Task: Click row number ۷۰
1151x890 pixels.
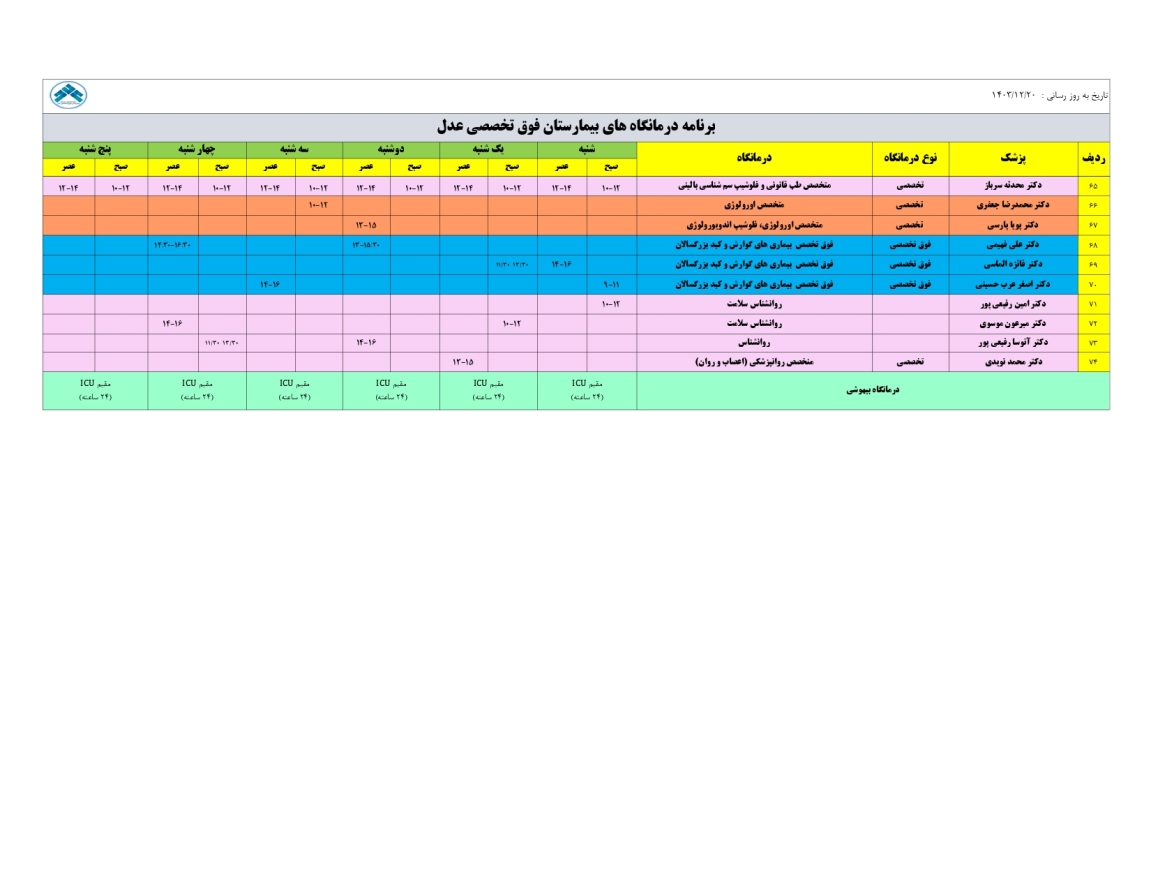Action: [1093, 285]
